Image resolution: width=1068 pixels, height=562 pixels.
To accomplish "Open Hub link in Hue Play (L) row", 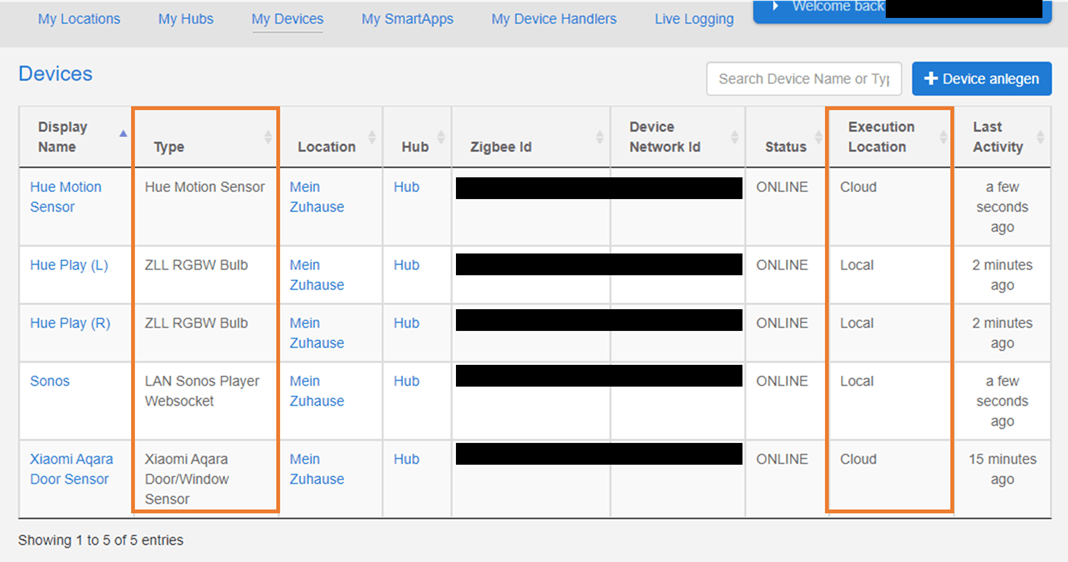I will [x=407, y=265].
